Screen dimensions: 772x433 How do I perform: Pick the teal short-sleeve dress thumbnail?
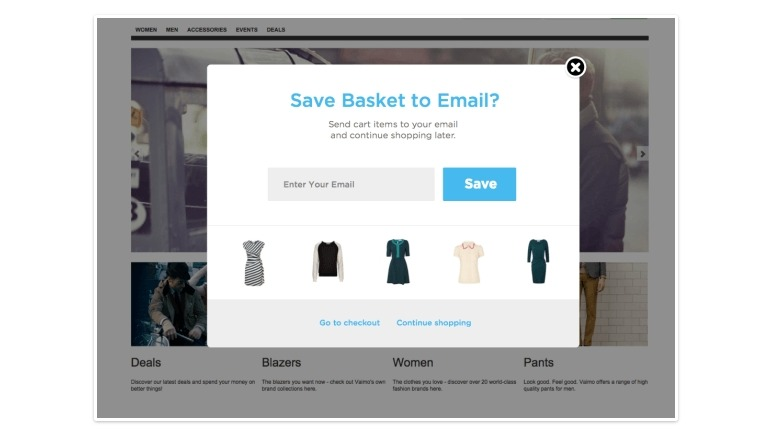pyautogui.click(x=398, y=262)
